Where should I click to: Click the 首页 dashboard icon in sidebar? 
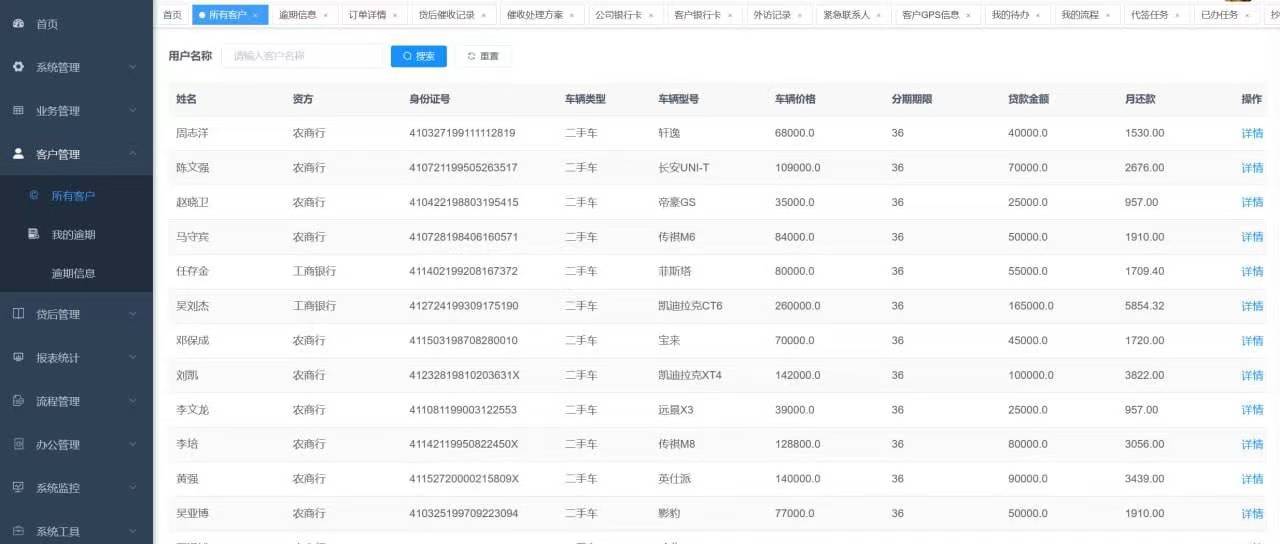coord(18,23)
